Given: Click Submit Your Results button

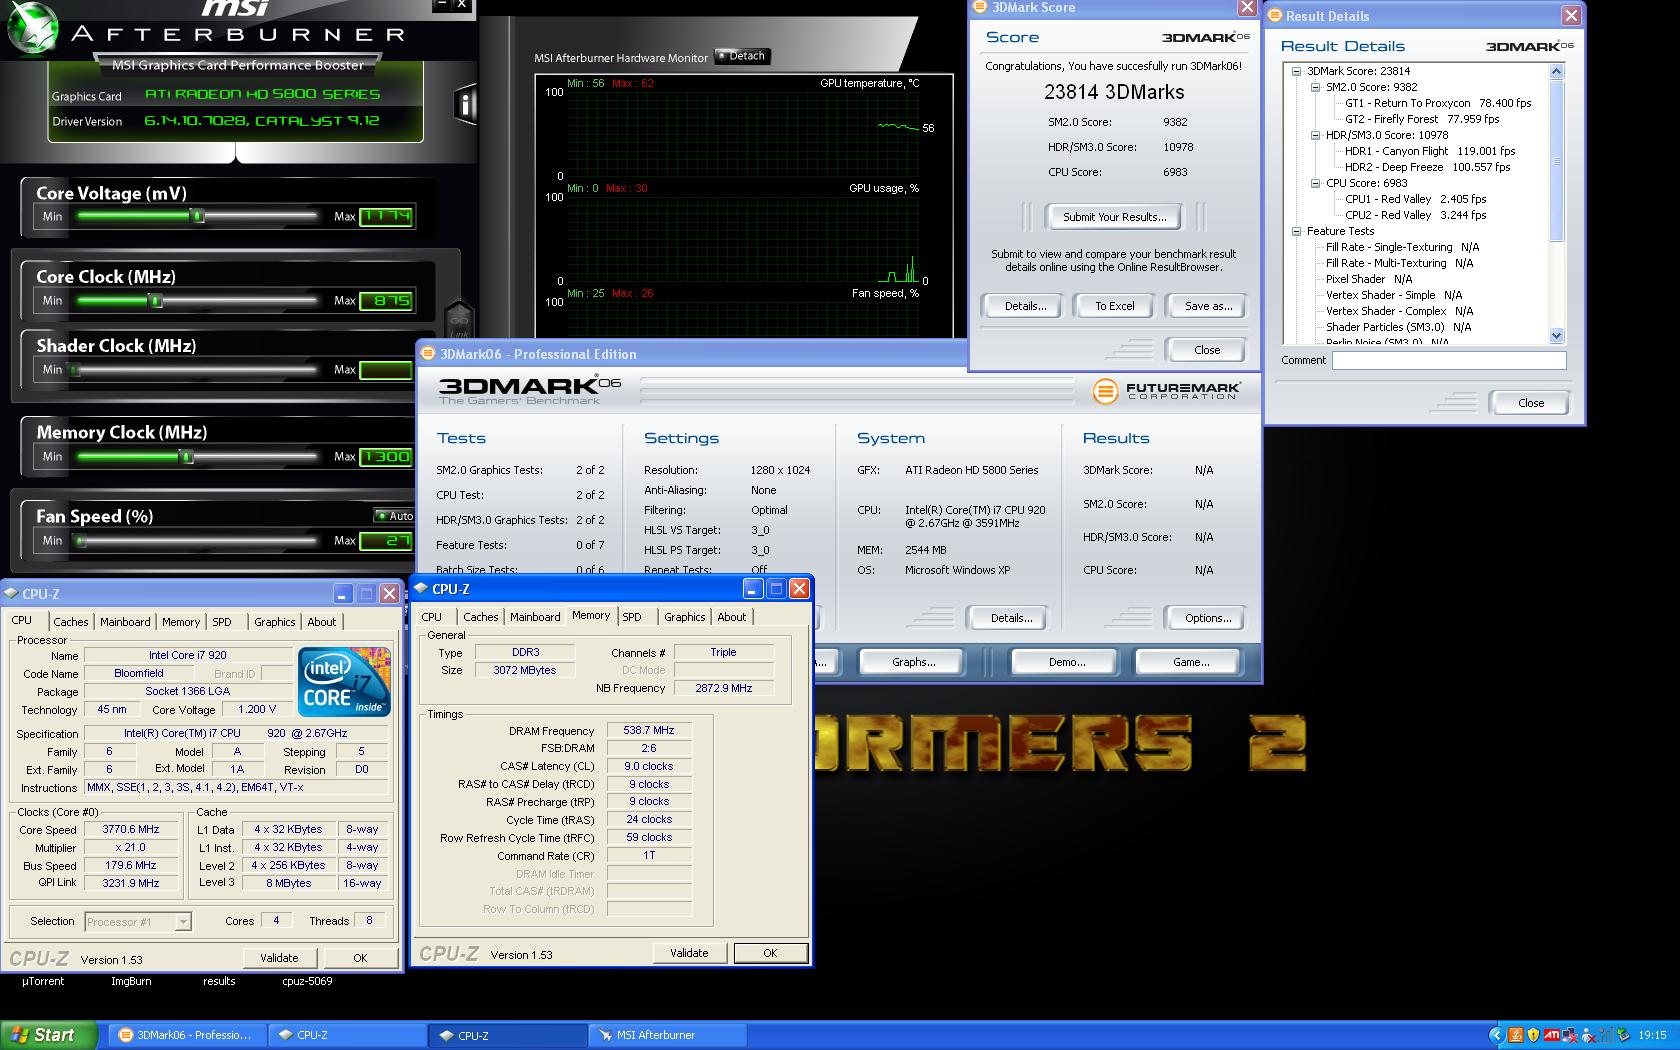Looking at the screenshot, I should [x=1114, y=217].
